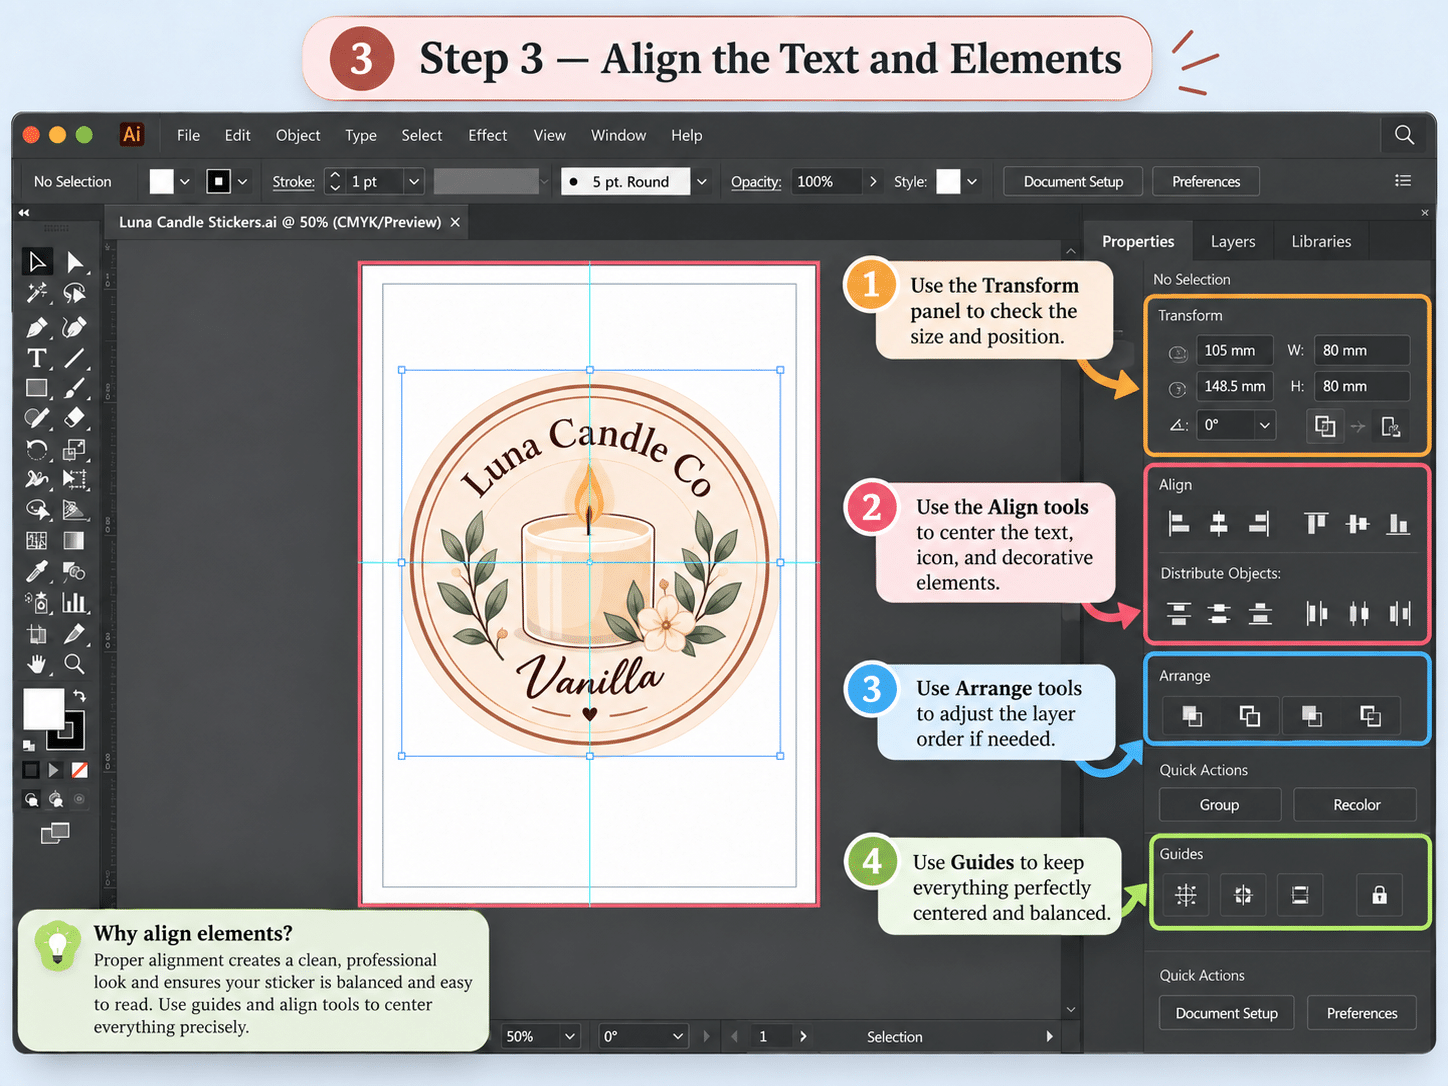Click Horizontal Align Left icon

(1179, 523)
